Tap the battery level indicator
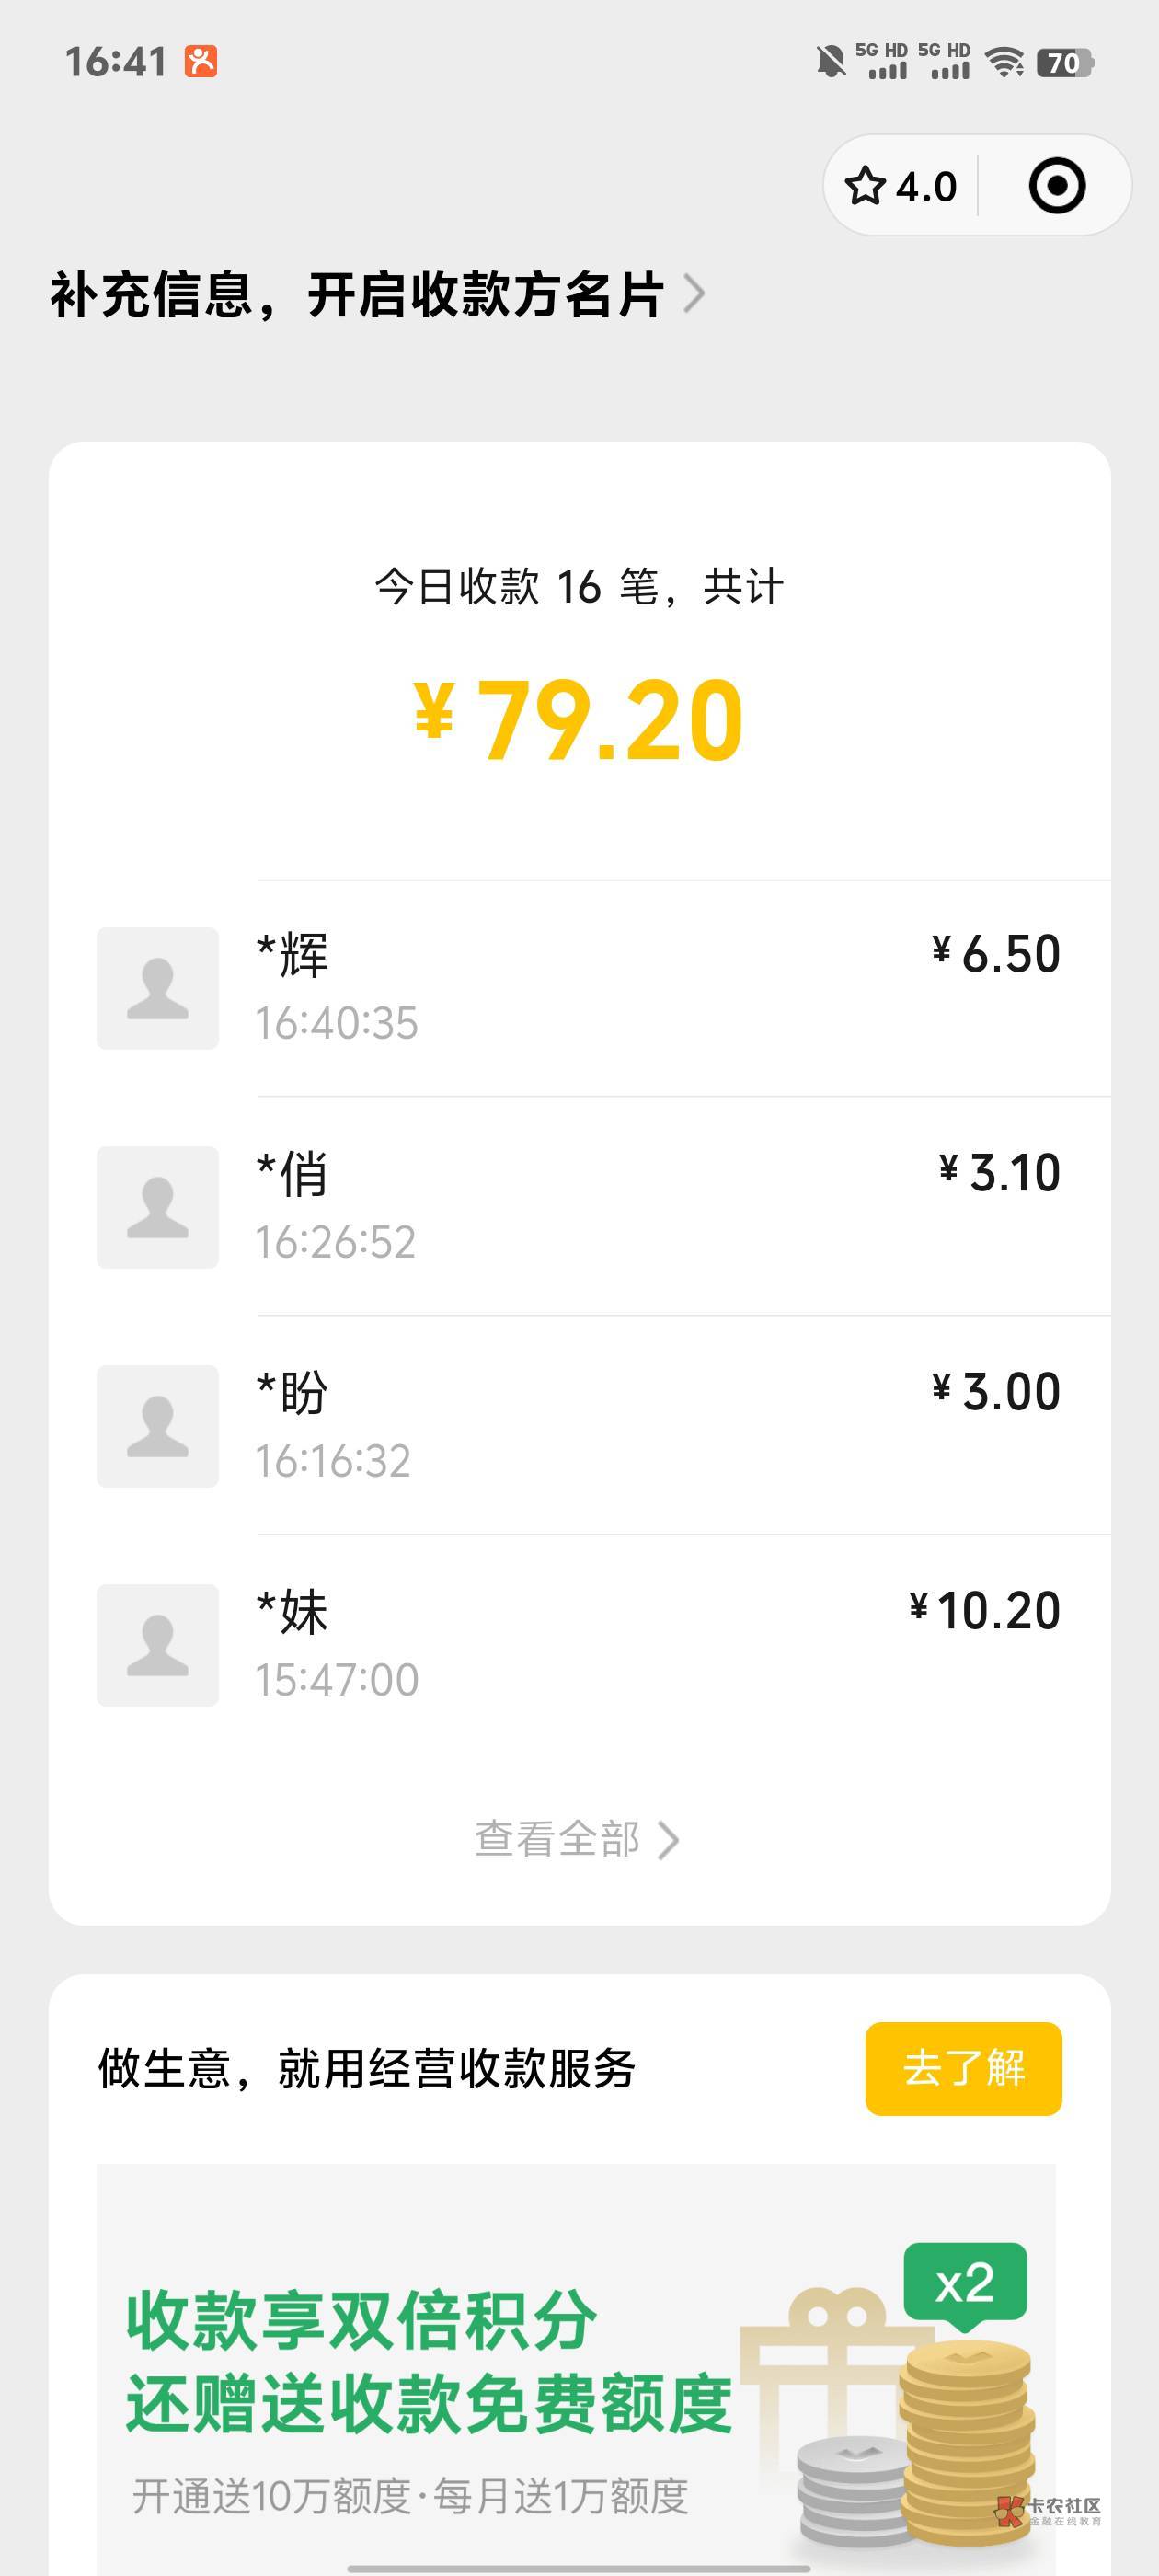The image size is (1159, 2576). [1065, 63]
